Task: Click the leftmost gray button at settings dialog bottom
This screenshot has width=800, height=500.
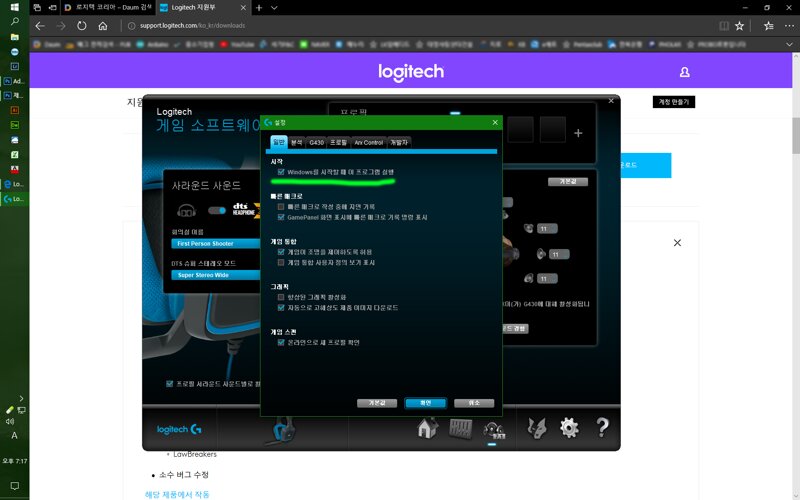Action: tap(377, 403)
